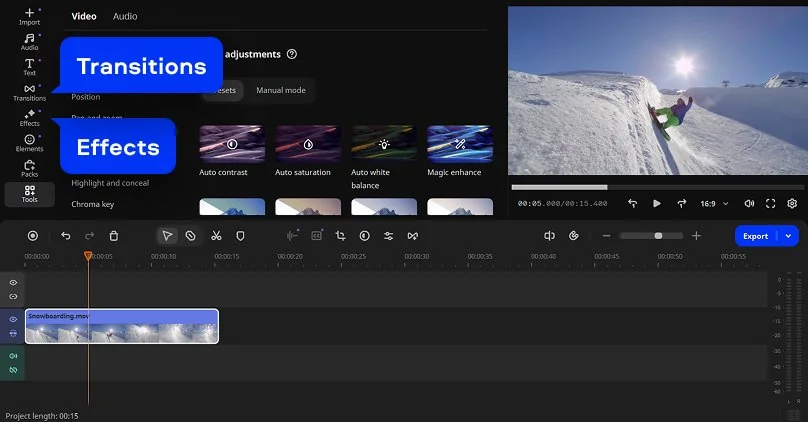Image resolution: width=808 pixels, height=422 pixels.
Task: Open the Transitions panel in the sidebar
Action: click(x=29, y=92)
